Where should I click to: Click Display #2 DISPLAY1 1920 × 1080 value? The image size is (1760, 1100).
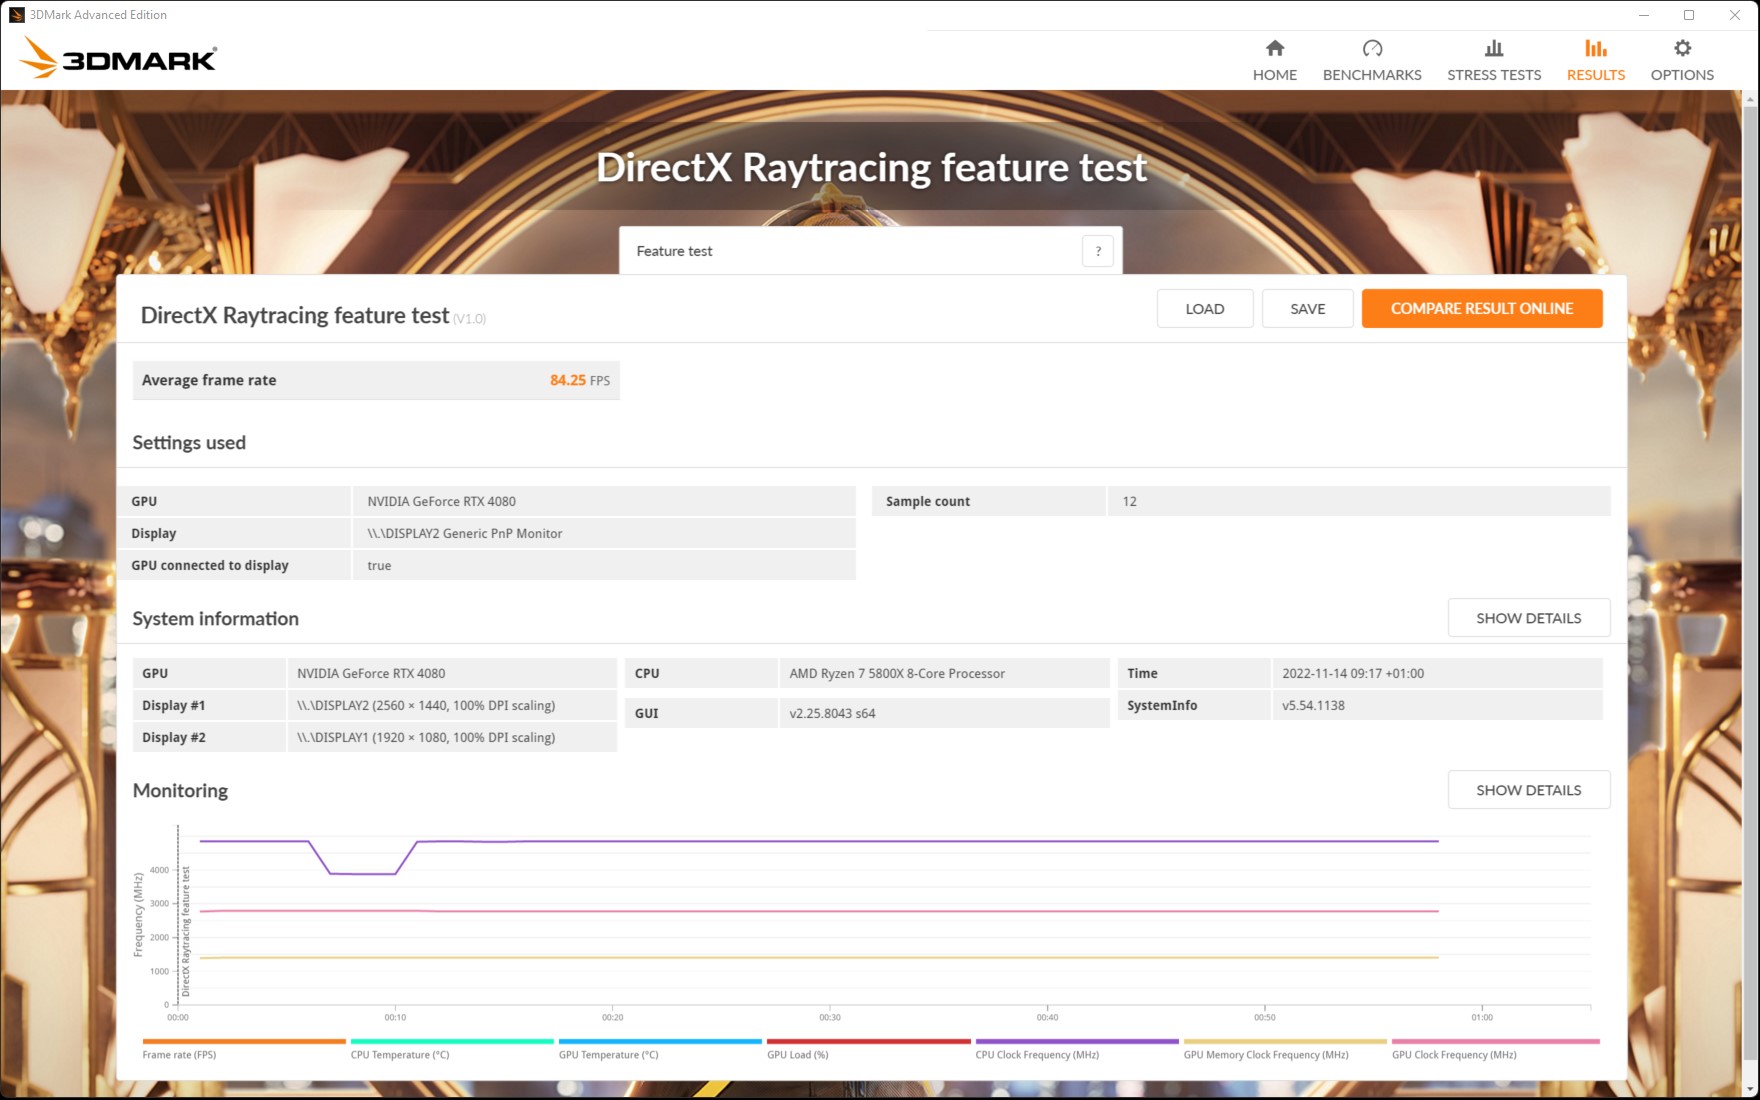(426, 737)
